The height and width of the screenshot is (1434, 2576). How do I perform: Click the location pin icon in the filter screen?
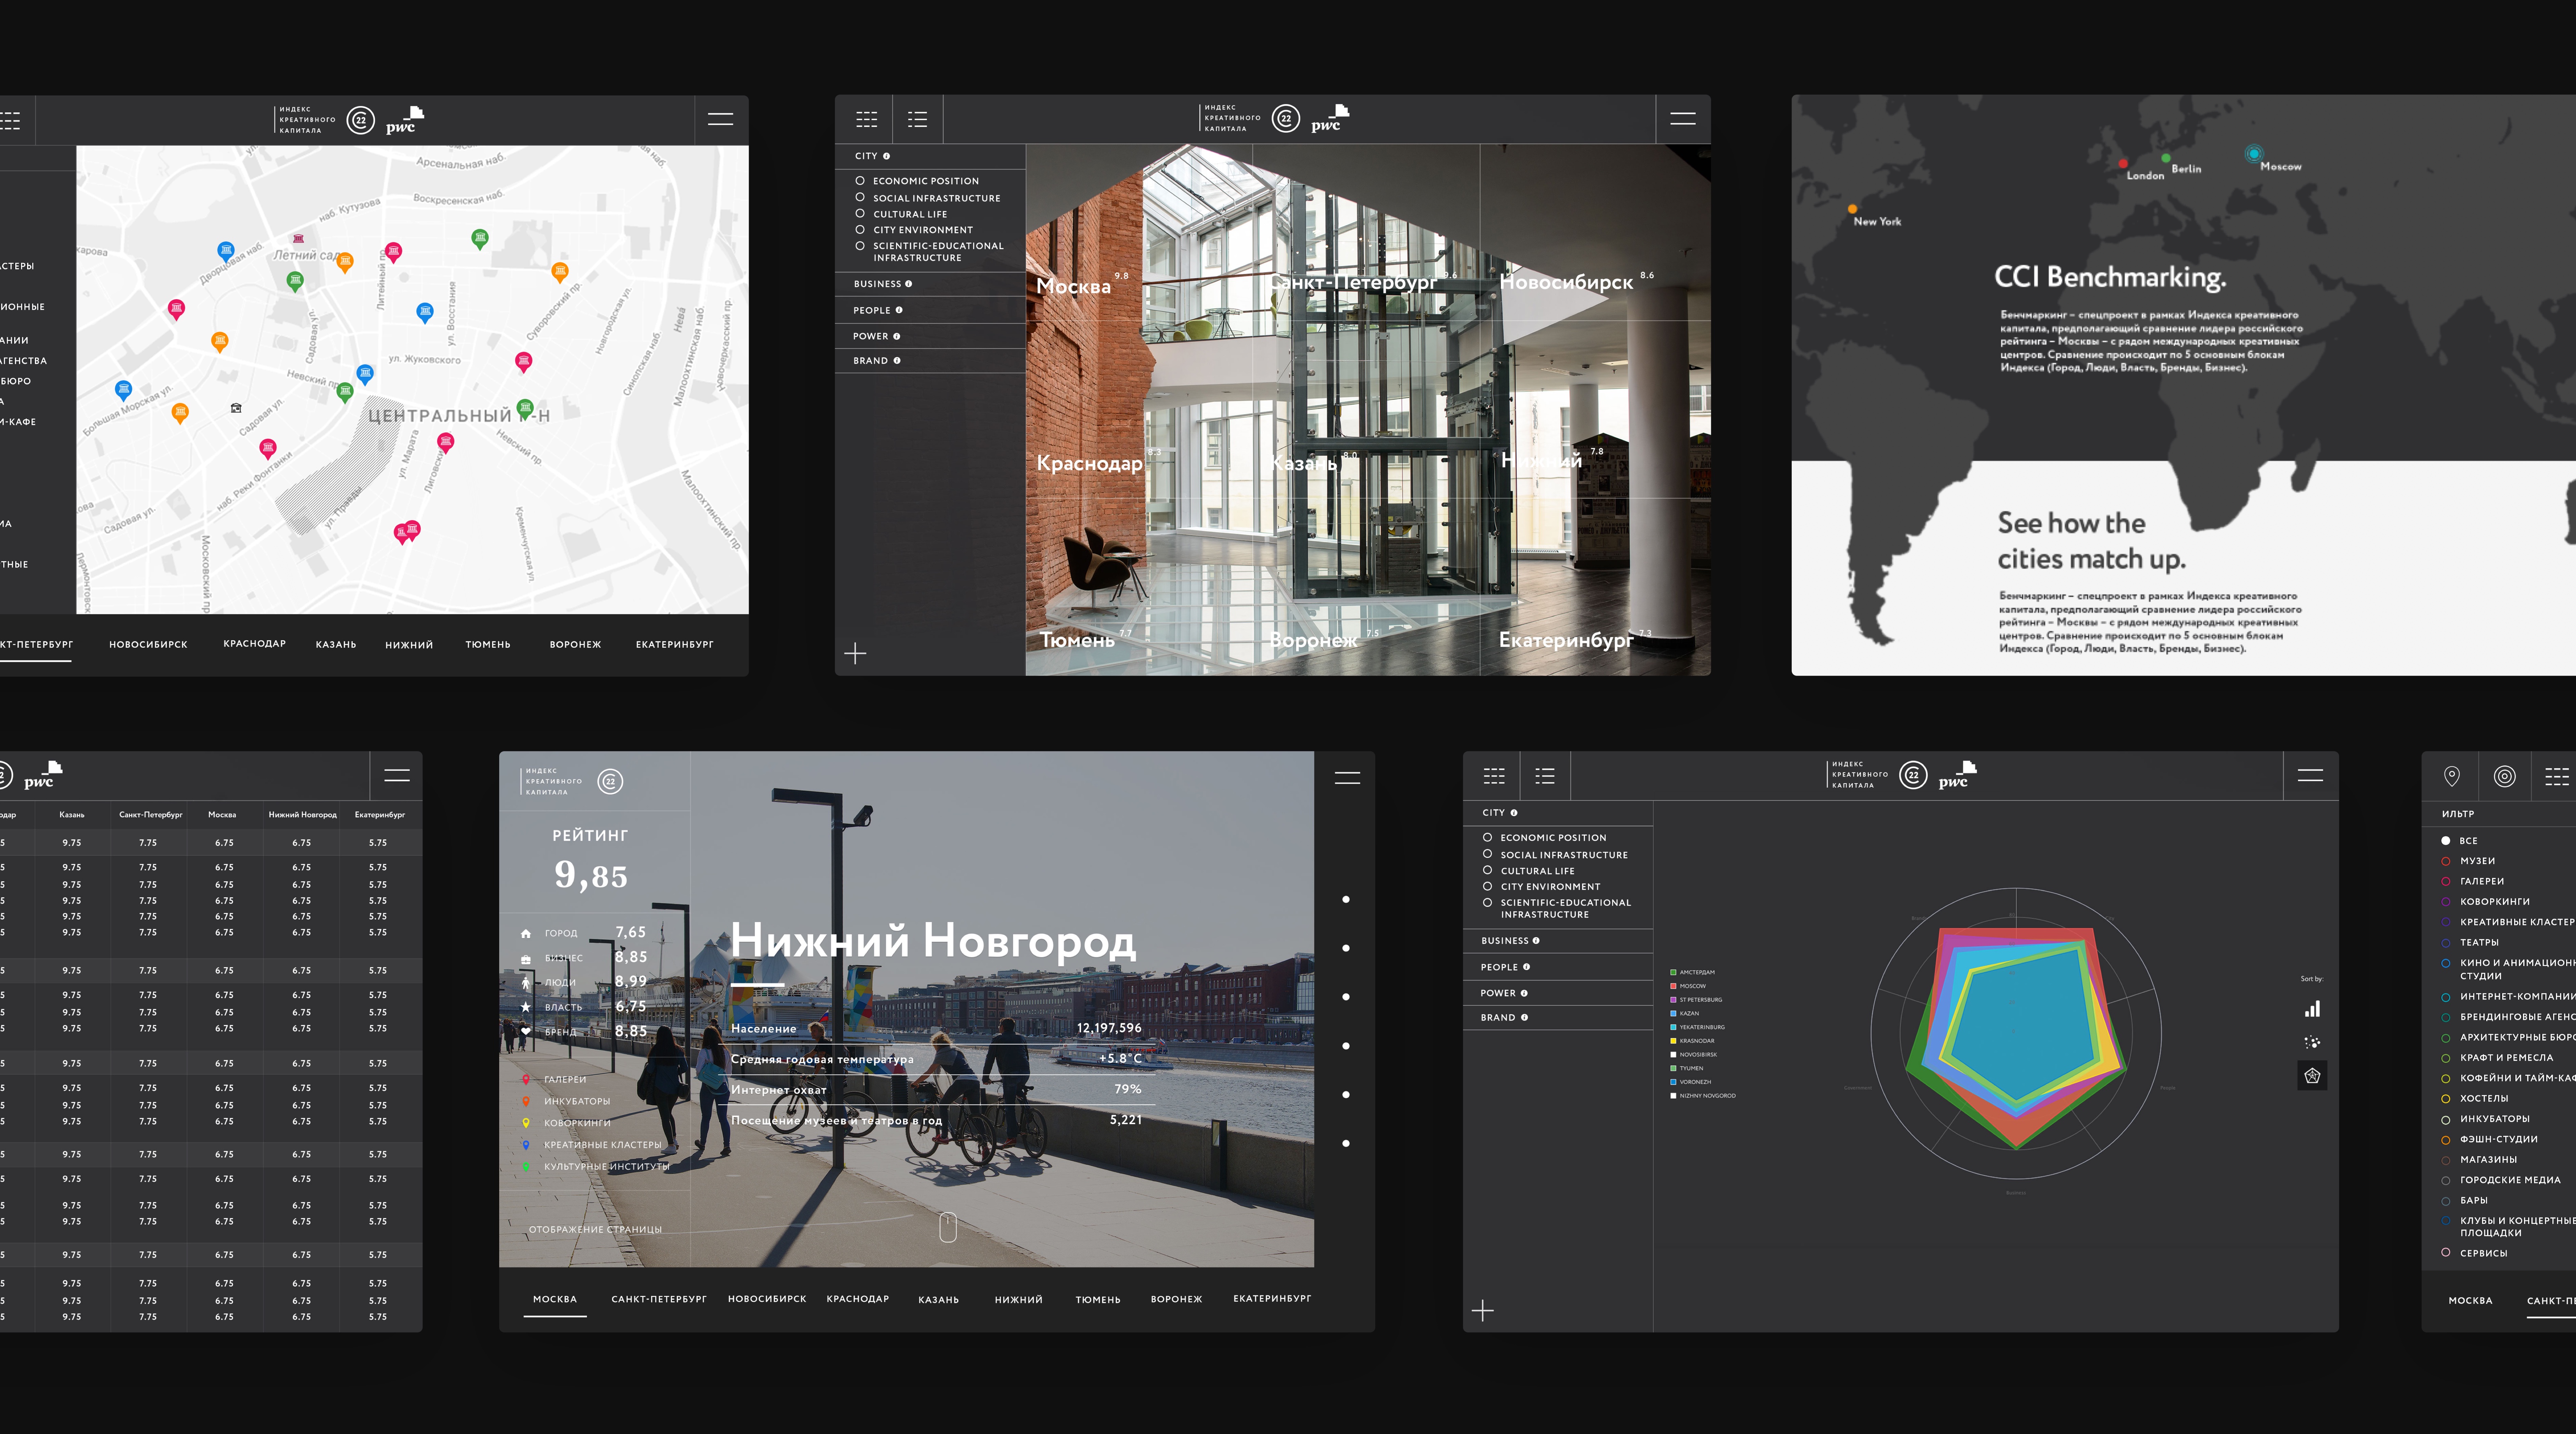[x=2451, y=776]
